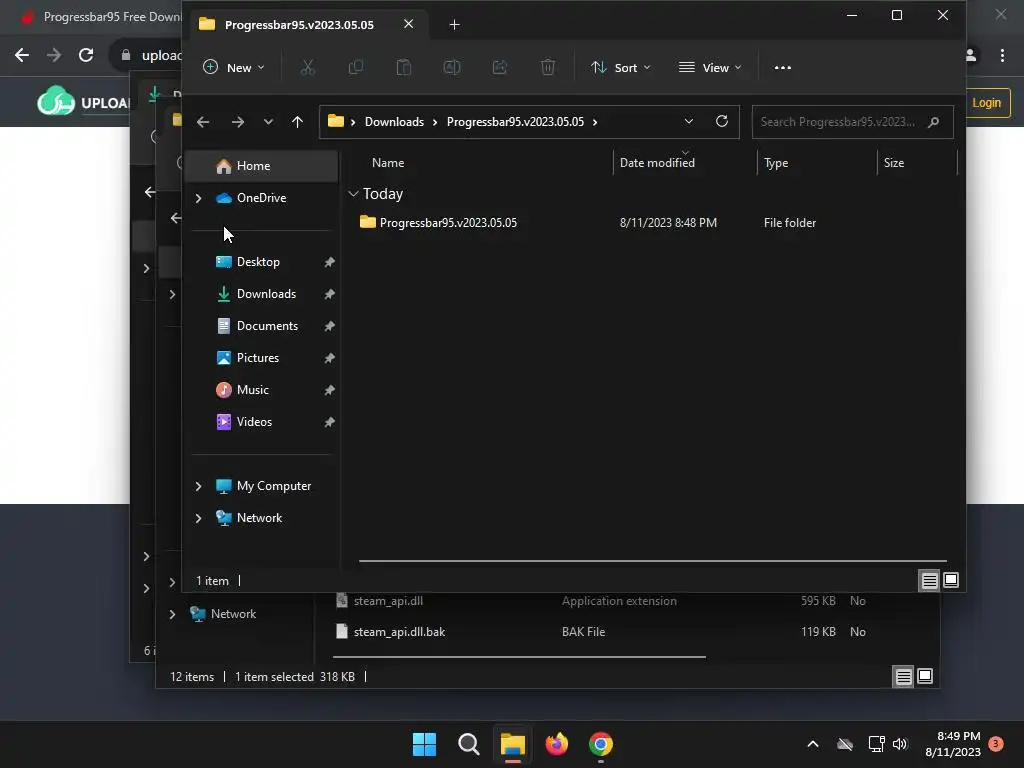
Task: Click the Delete trash can icon
Action: pyautogui.click(x=548, y=67)
